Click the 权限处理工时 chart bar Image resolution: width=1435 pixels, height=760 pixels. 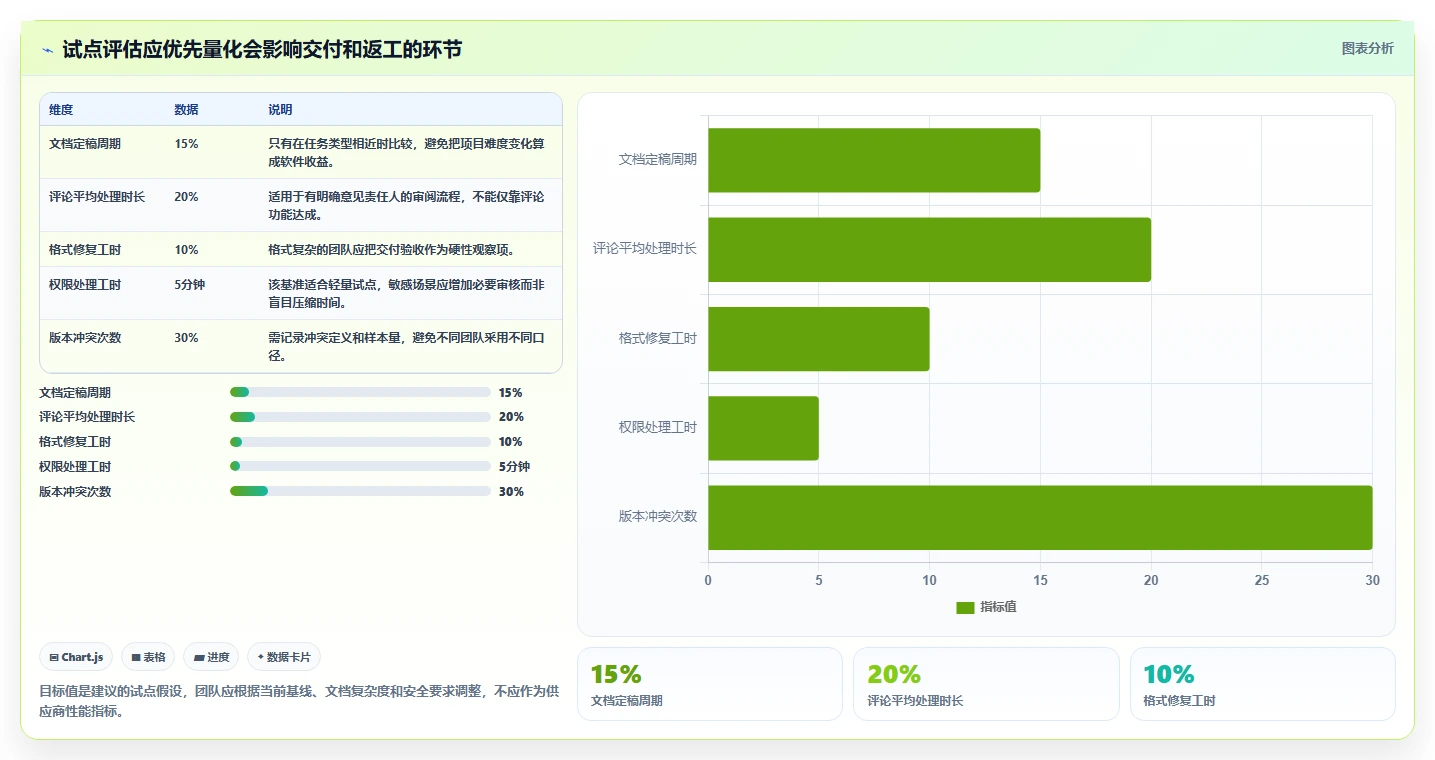coord(763,428)
